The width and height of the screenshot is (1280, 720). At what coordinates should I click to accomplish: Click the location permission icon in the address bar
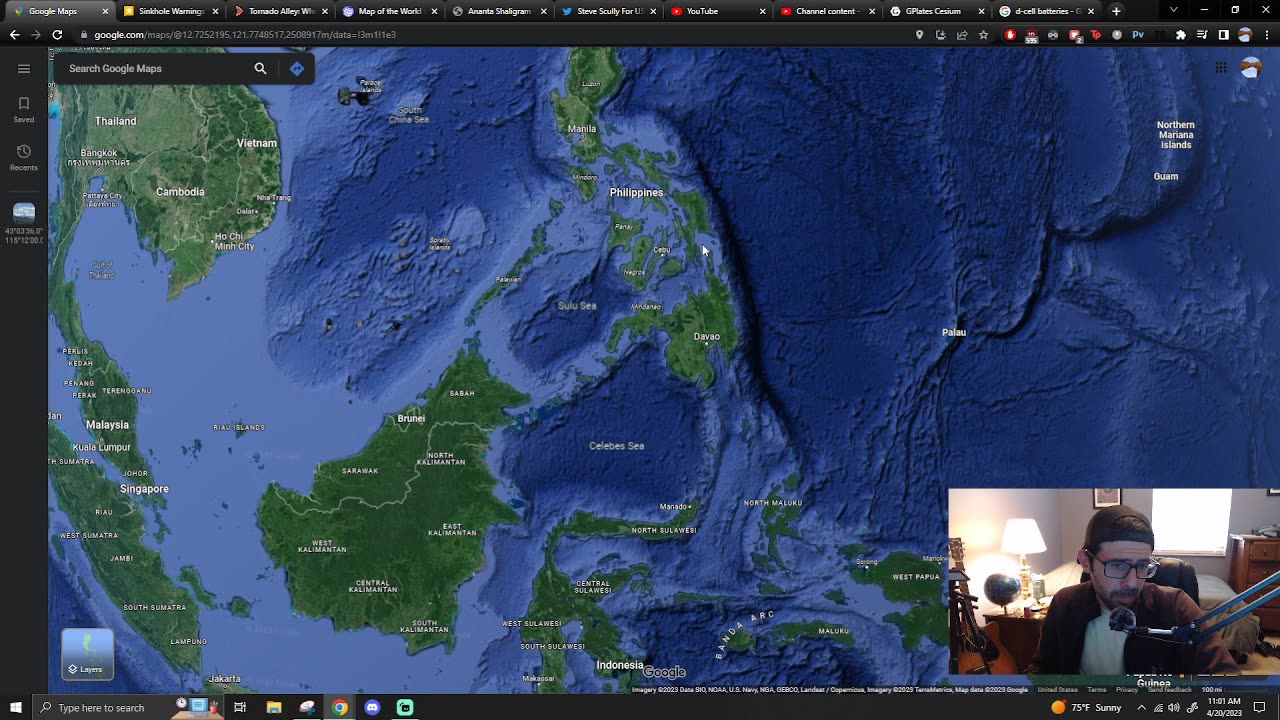tap(920, 35)
